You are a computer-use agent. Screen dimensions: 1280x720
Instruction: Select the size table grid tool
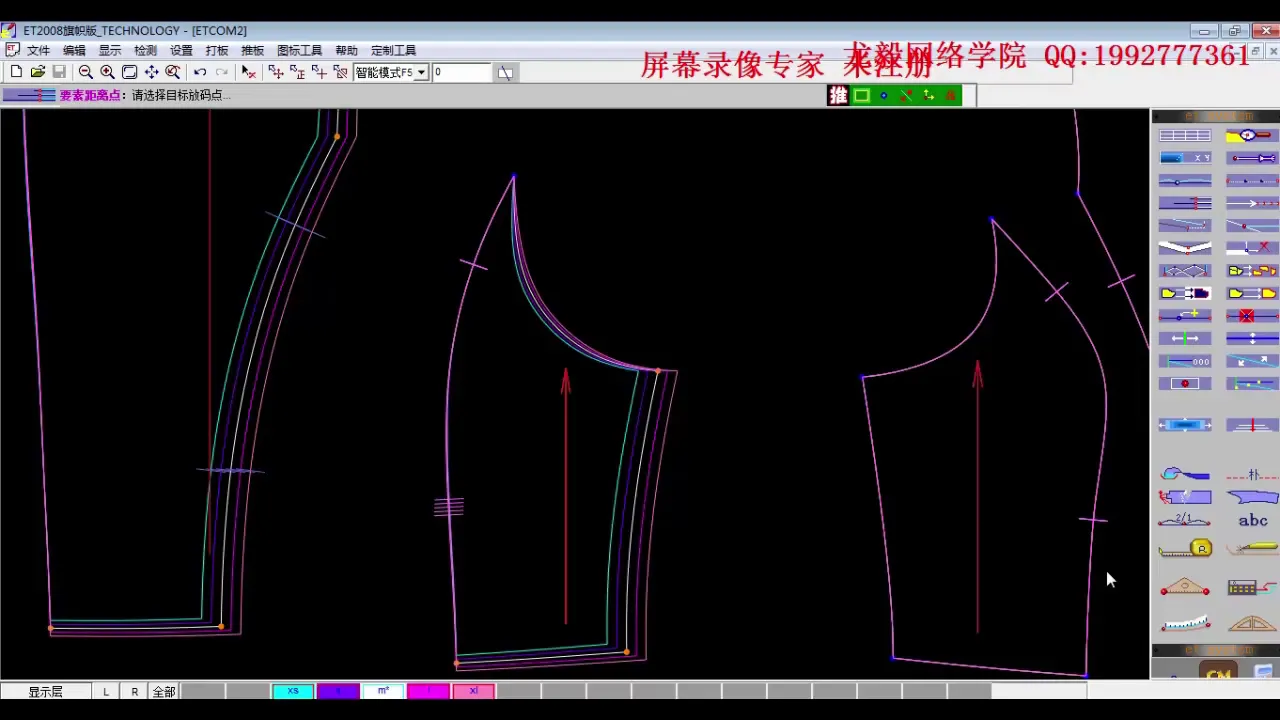(1185, 136)
